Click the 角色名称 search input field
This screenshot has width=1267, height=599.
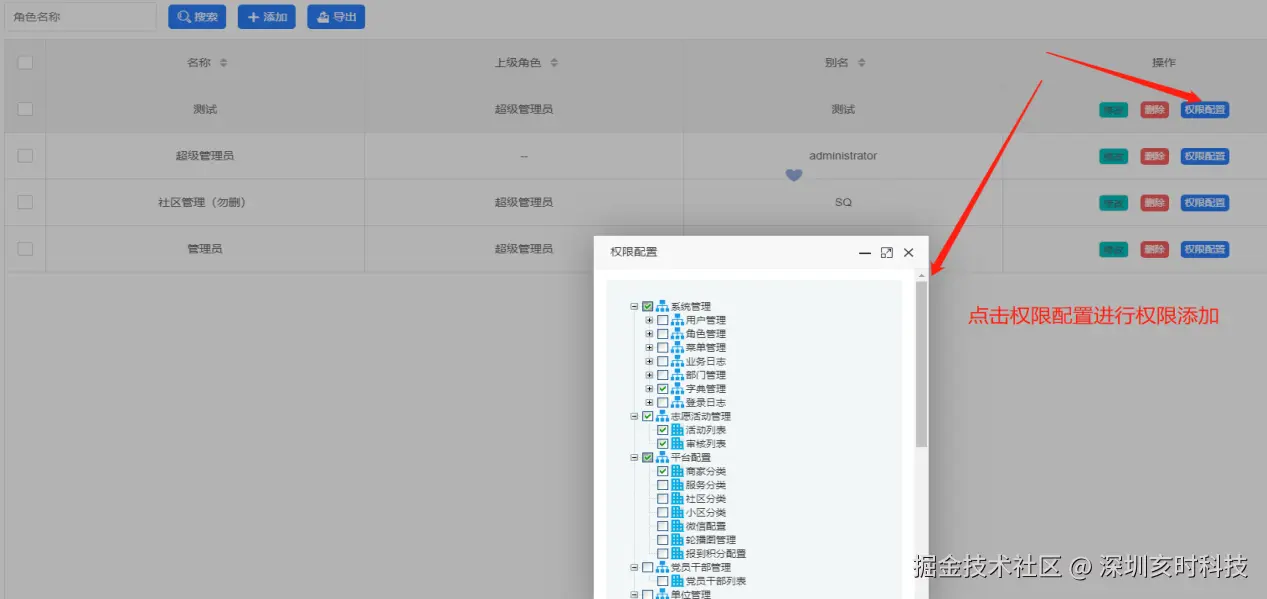click(x=80, y=17)
